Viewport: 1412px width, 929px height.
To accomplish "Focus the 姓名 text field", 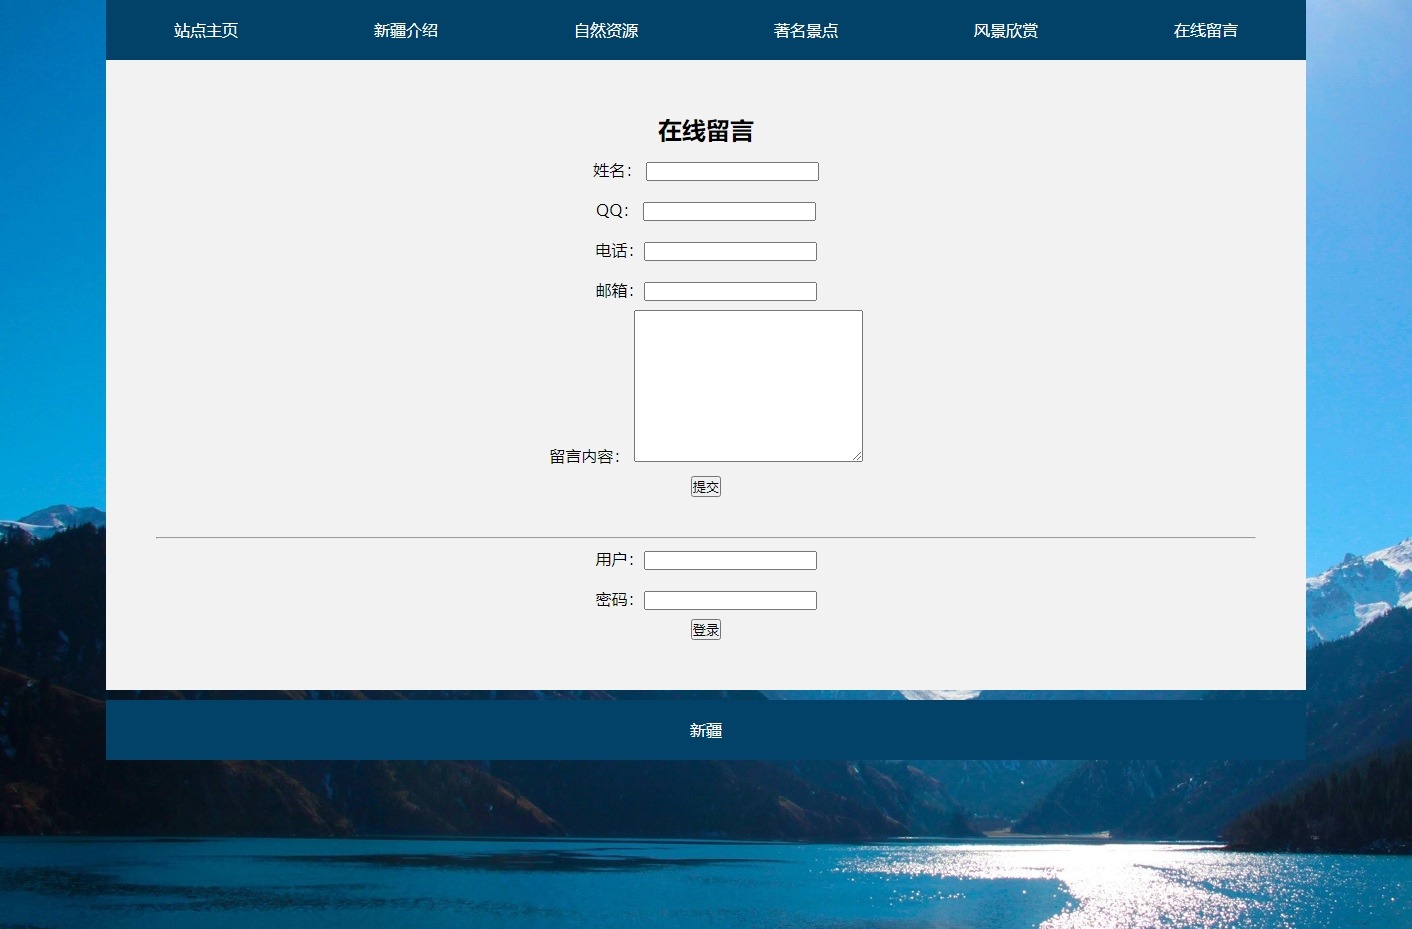I will [732, 172].
